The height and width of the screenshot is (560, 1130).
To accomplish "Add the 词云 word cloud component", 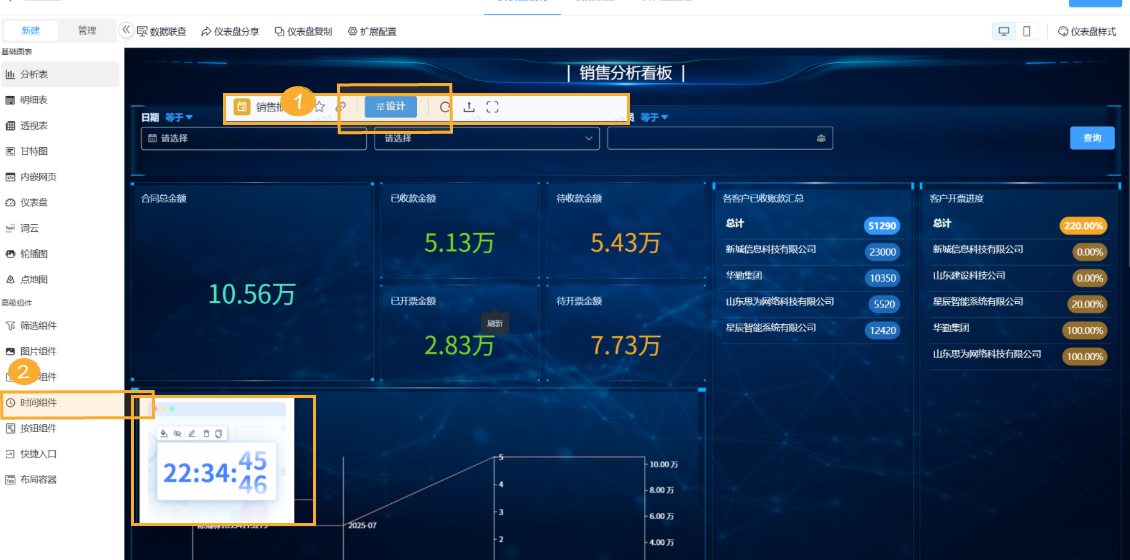I will [30, 228].
